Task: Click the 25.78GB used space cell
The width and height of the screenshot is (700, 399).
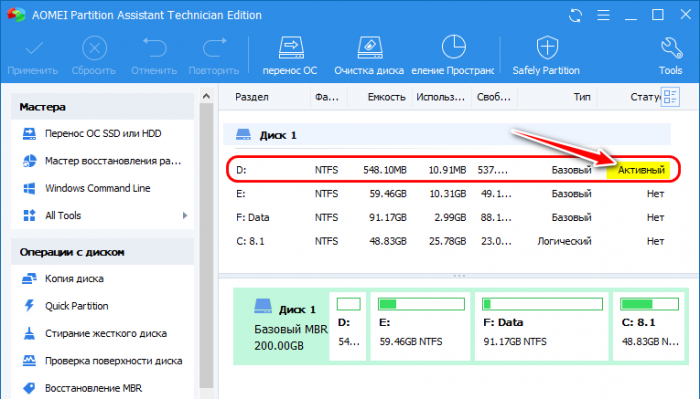Action: point(447,241)
